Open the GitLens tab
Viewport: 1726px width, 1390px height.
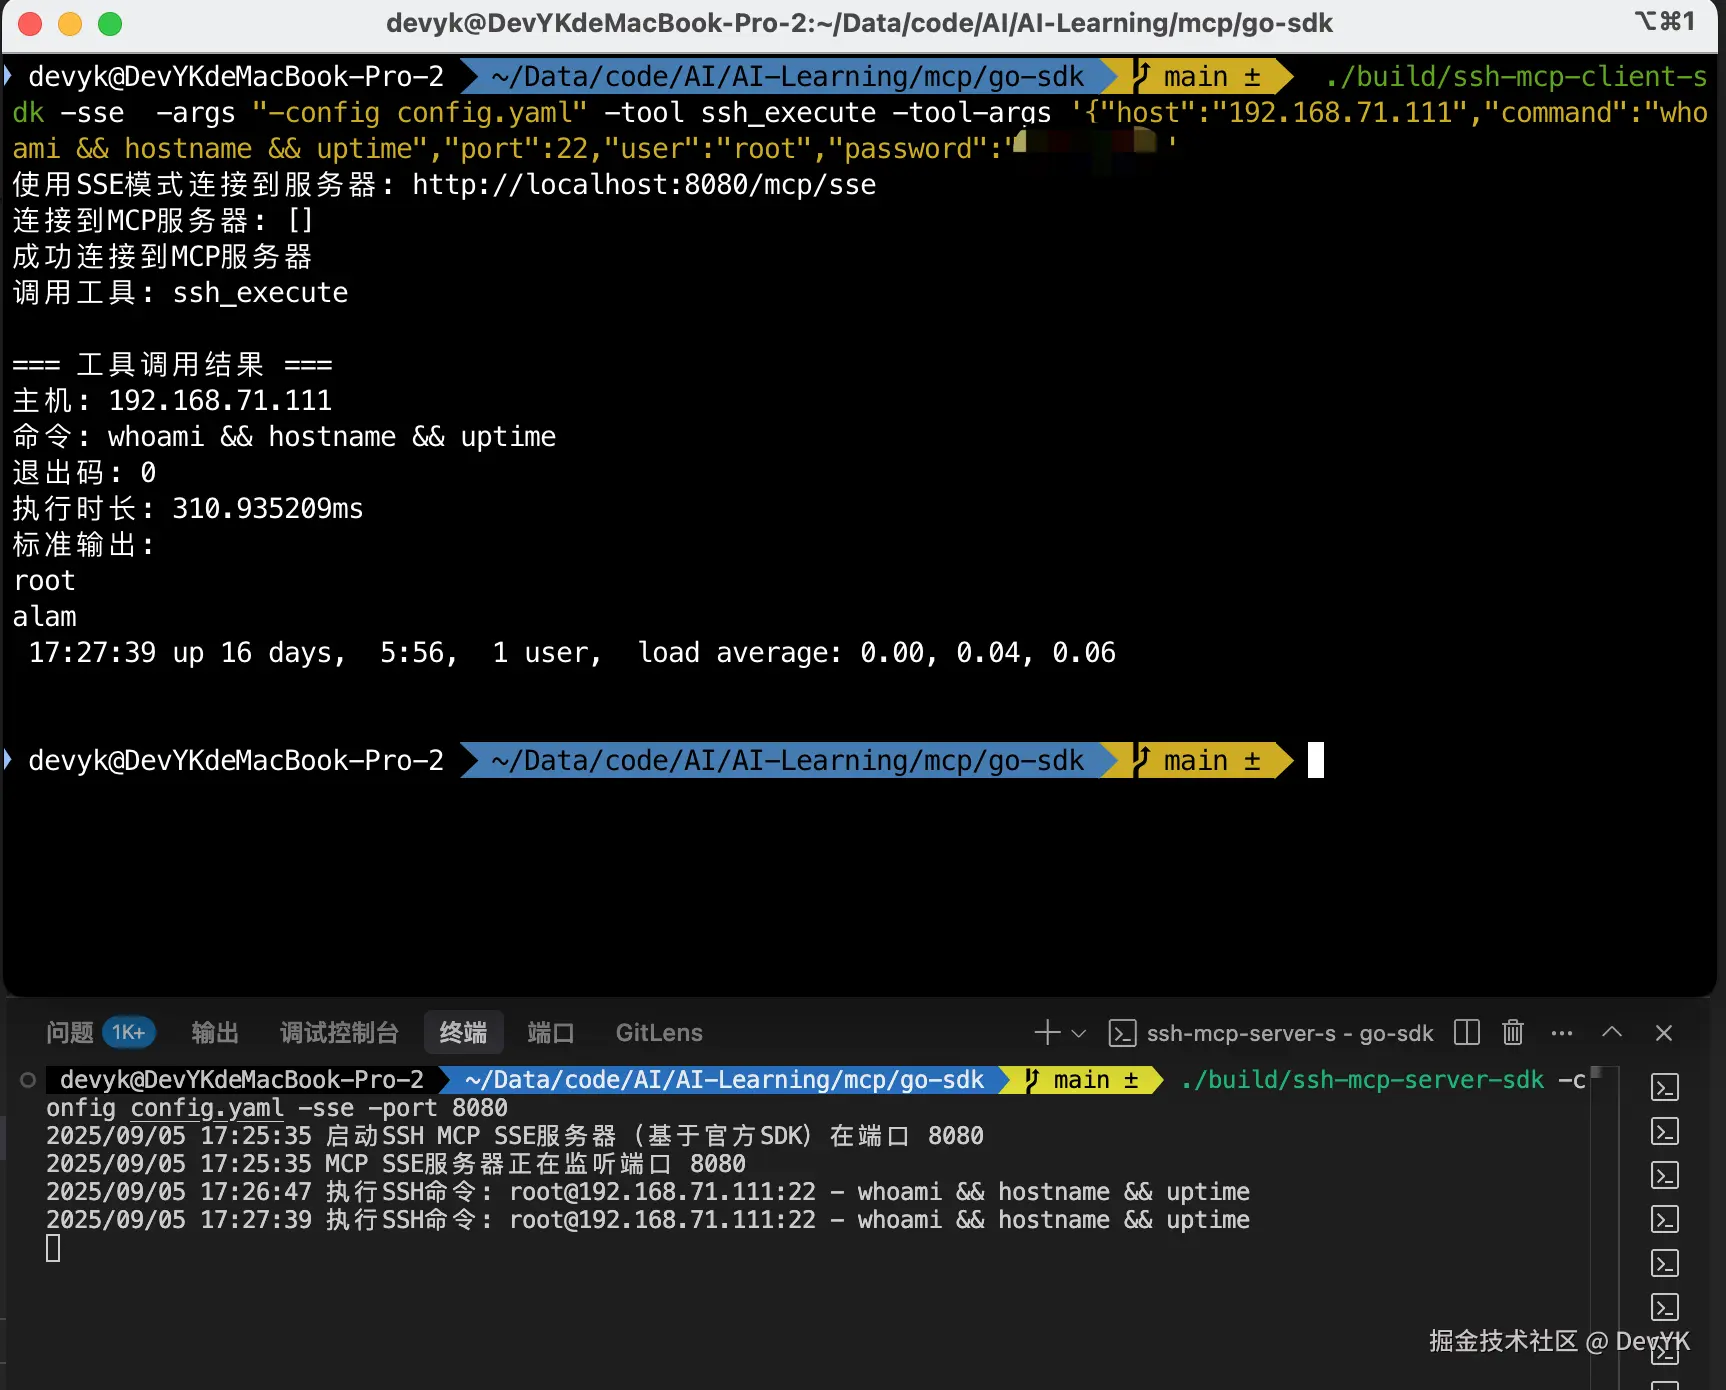[659, 1033]
